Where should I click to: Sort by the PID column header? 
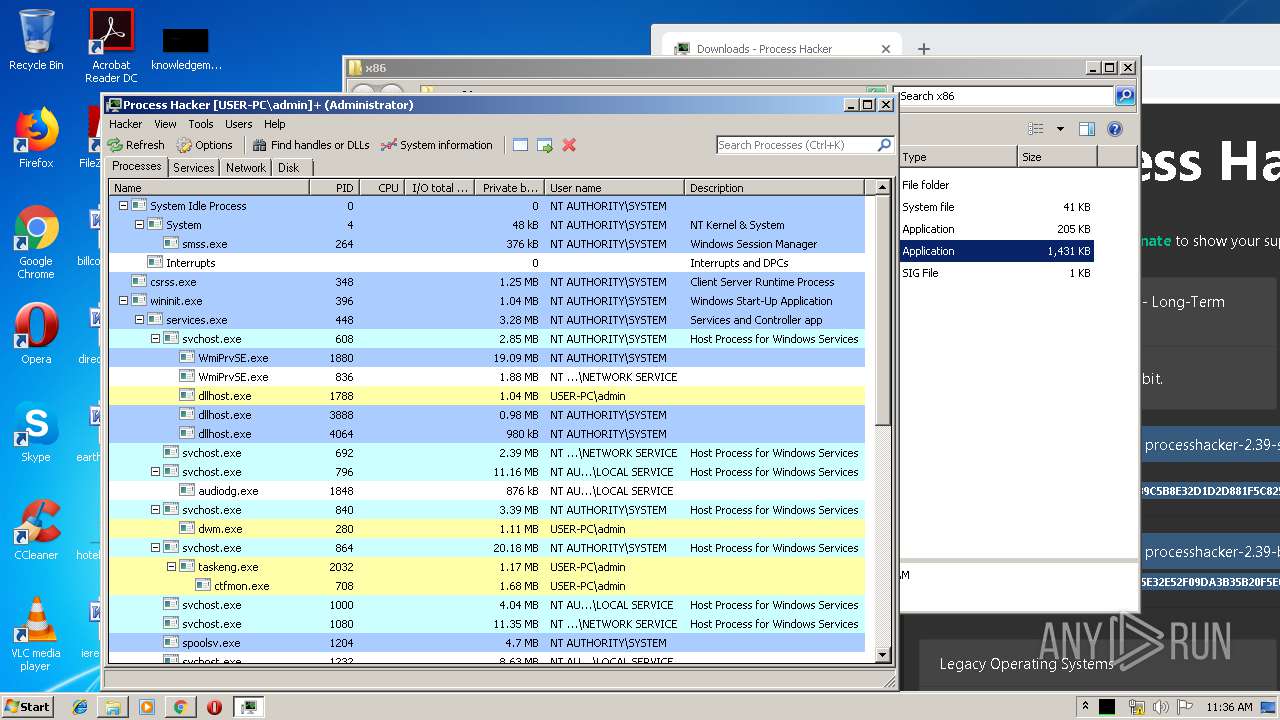(x=334, y=188)
